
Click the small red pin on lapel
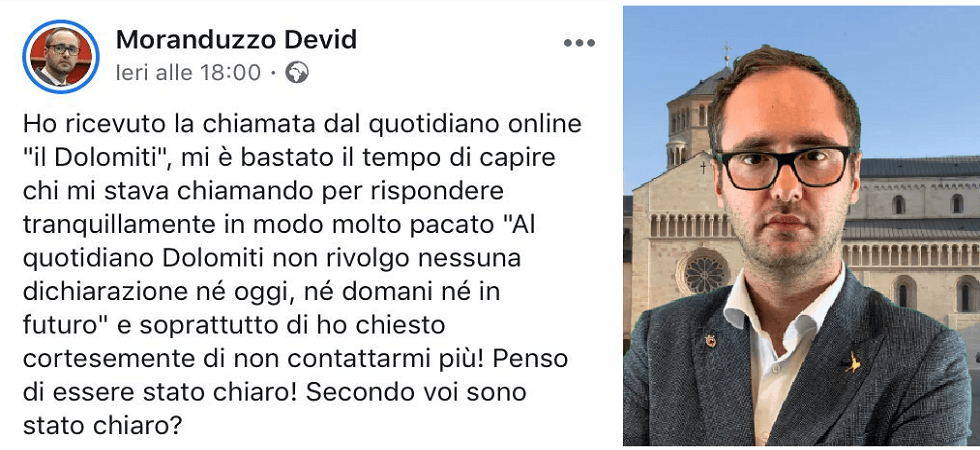(x=710, y=341)
